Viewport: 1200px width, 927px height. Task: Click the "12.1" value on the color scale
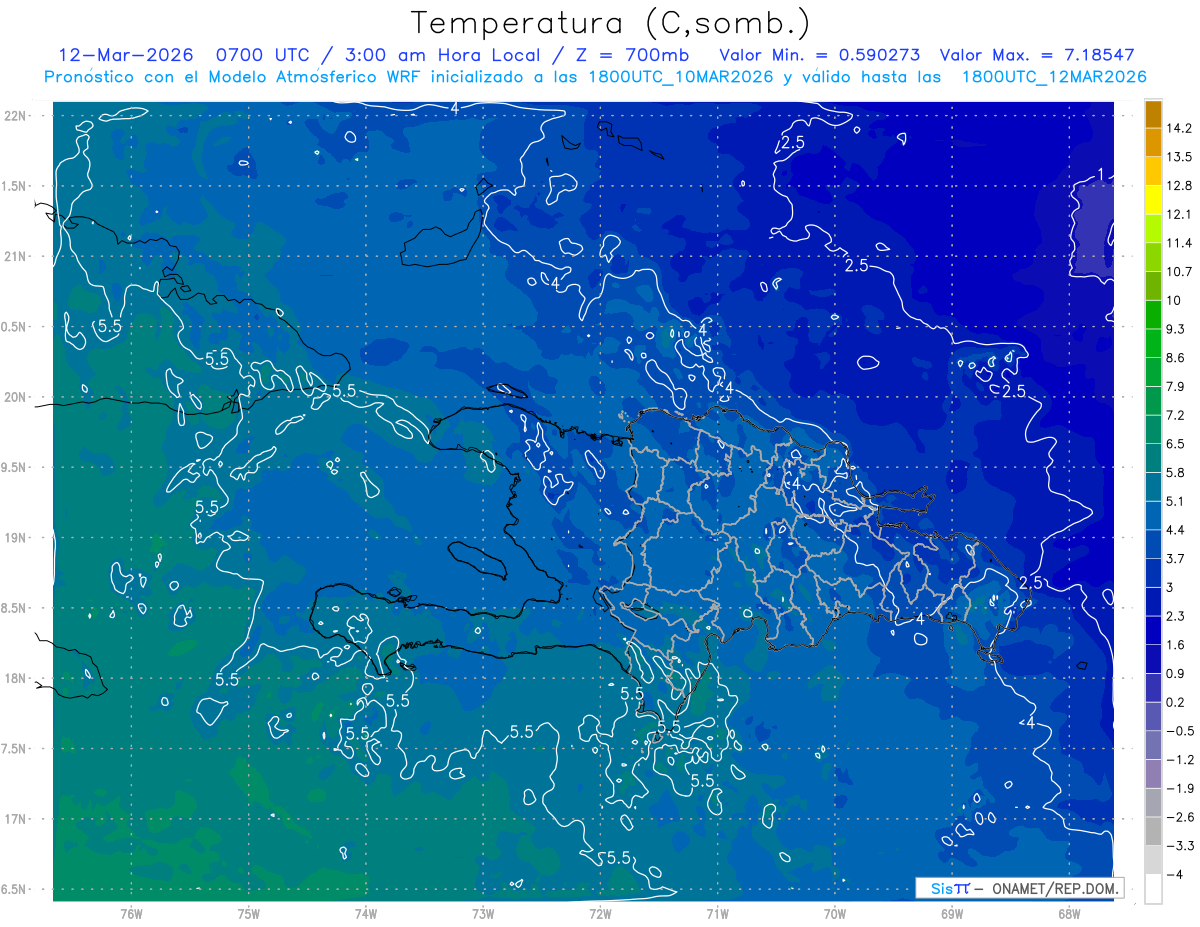coord(1180,215)
